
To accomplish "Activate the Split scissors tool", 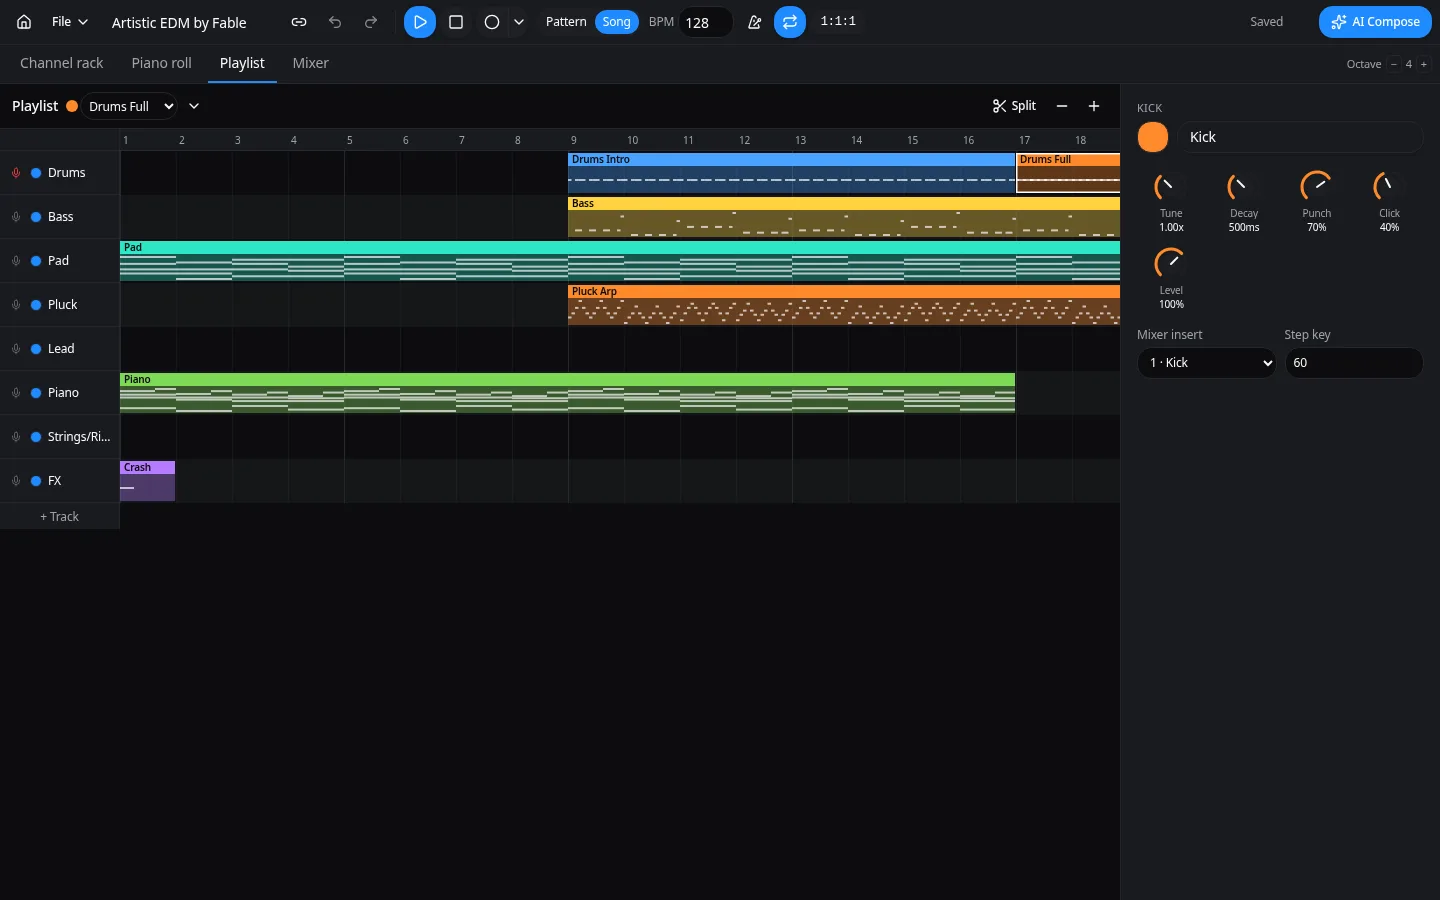I will [x=1014, y=106].
